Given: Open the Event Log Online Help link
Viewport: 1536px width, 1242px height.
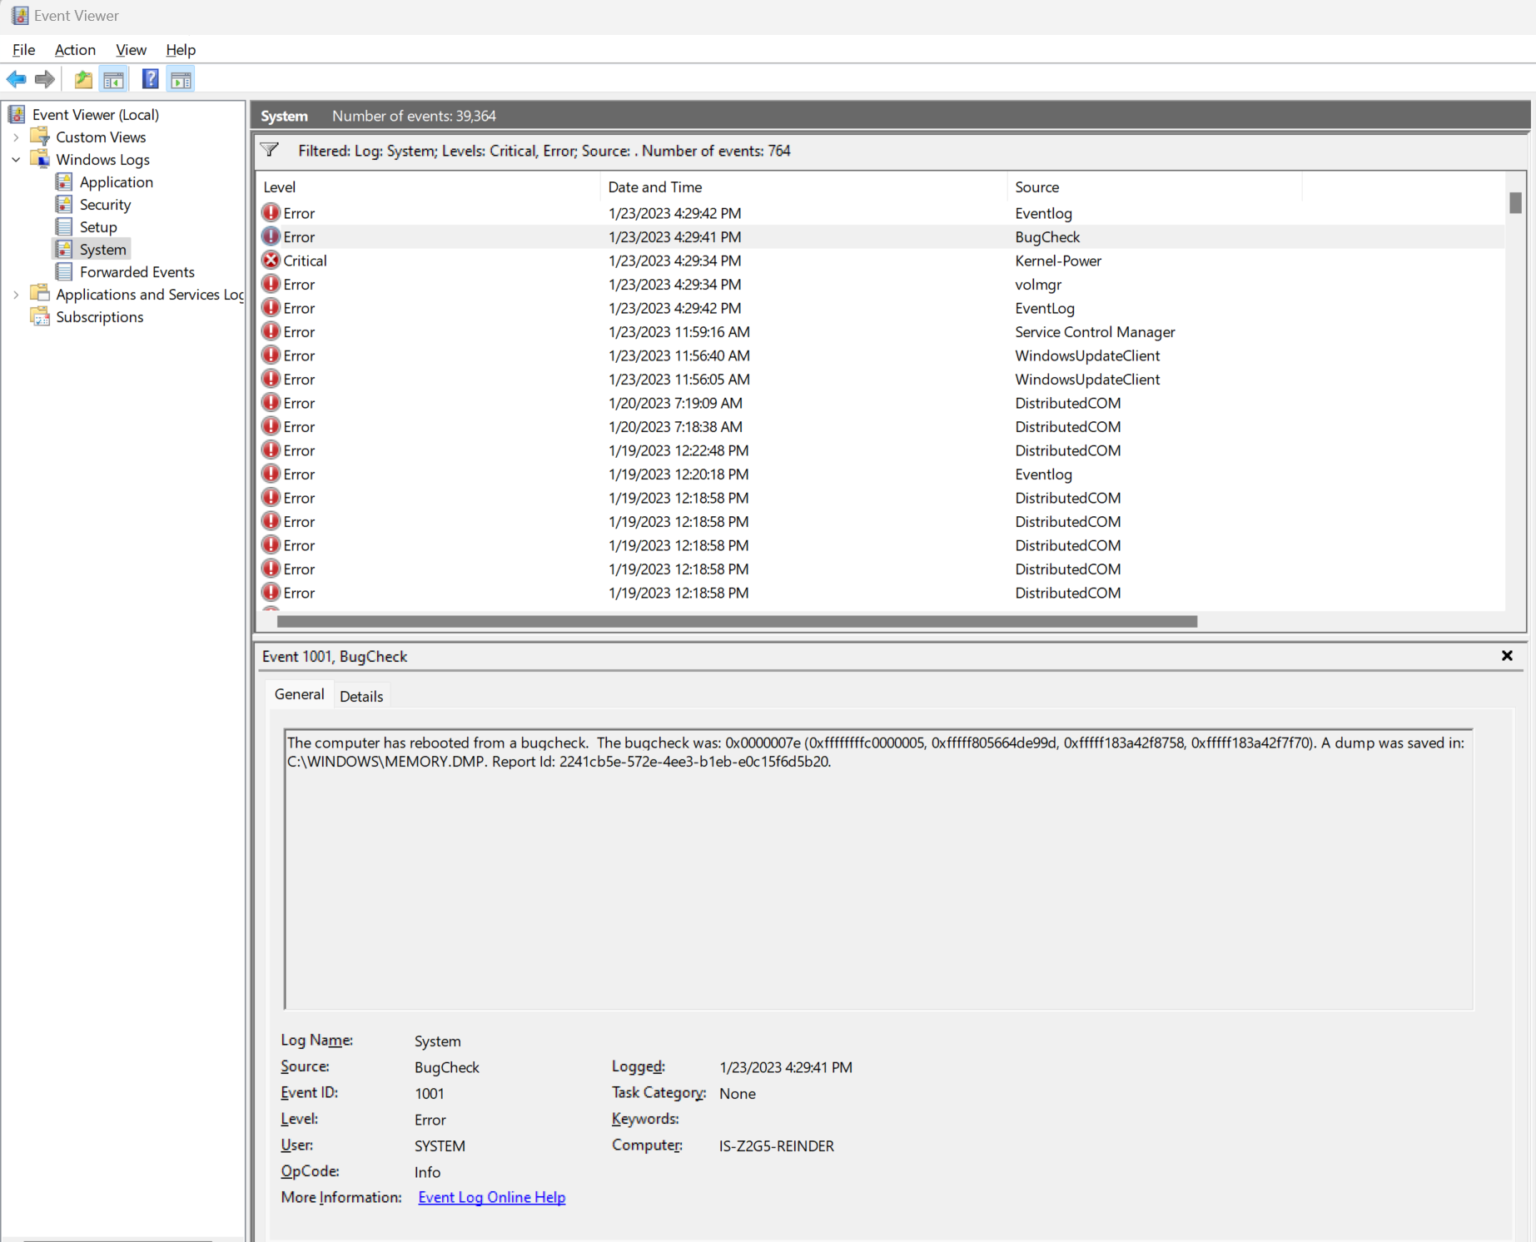Looking at the screenshot, I should (x=491, y=1197).
